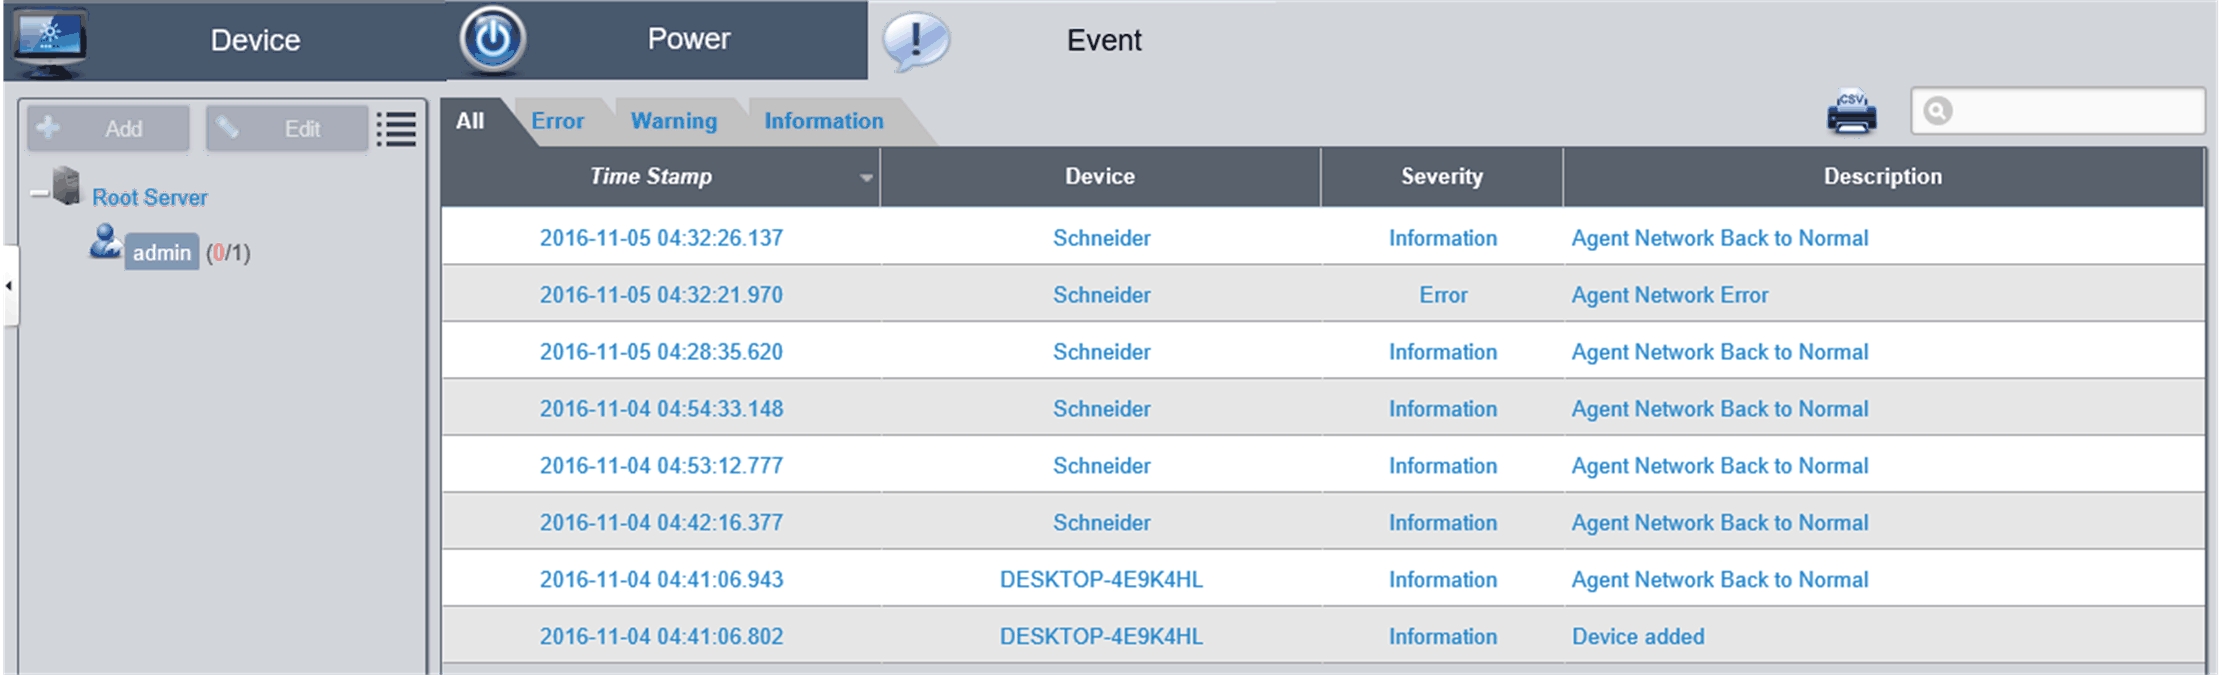
Task: Click the Event exclamation bubble icon
Action: [x=915, y=41]
